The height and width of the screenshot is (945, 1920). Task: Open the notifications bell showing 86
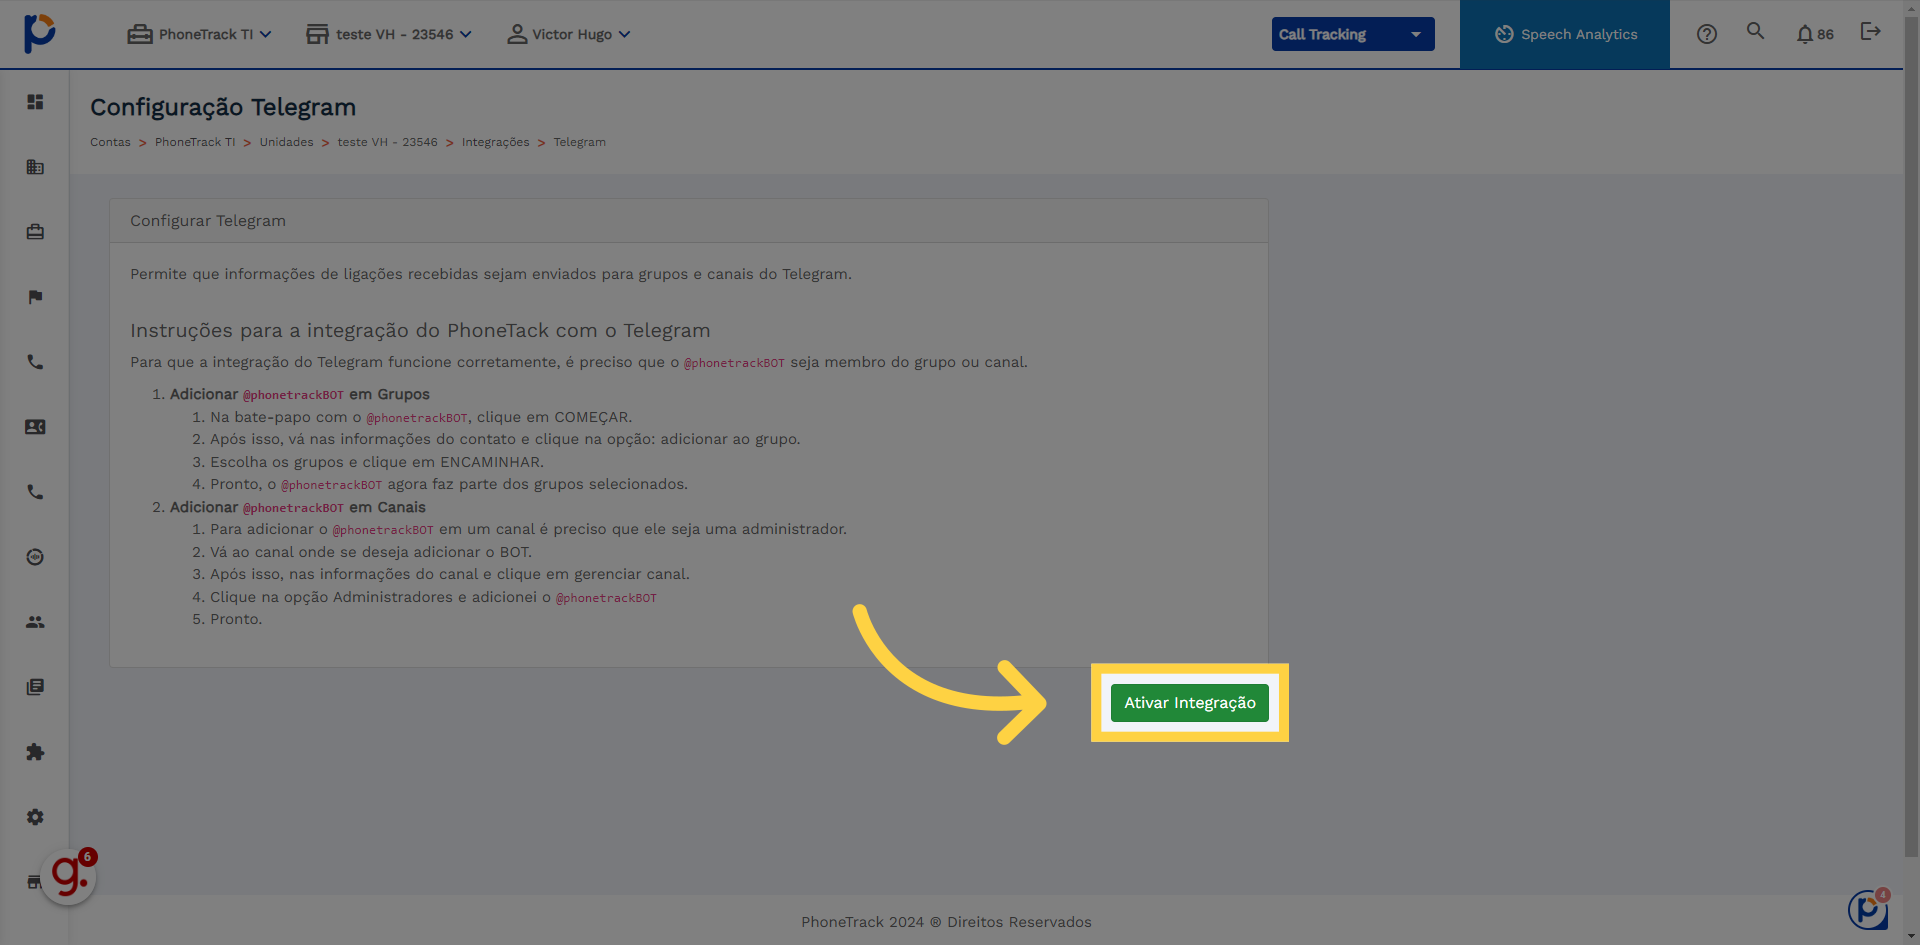tap(1814, 34)
